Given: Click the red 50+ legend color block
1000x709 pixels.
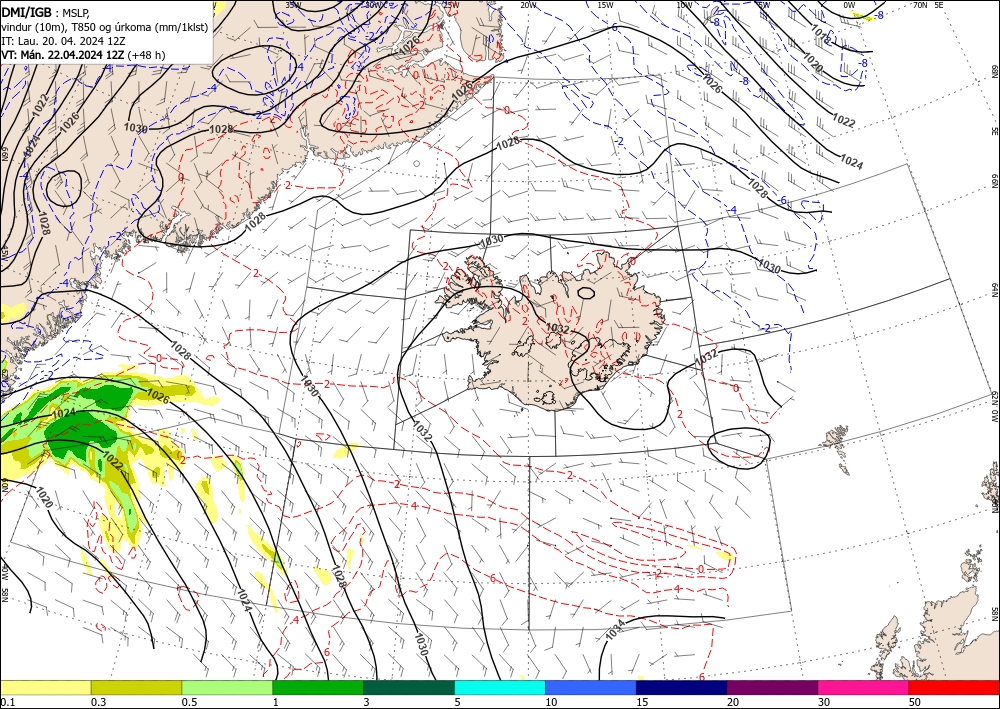Looking at the screenshot, I should 954,687.
